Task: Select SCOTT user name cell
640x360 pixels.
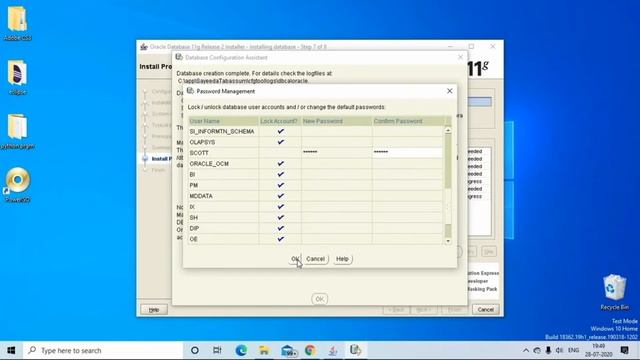Action: click(x=223, y=153)
